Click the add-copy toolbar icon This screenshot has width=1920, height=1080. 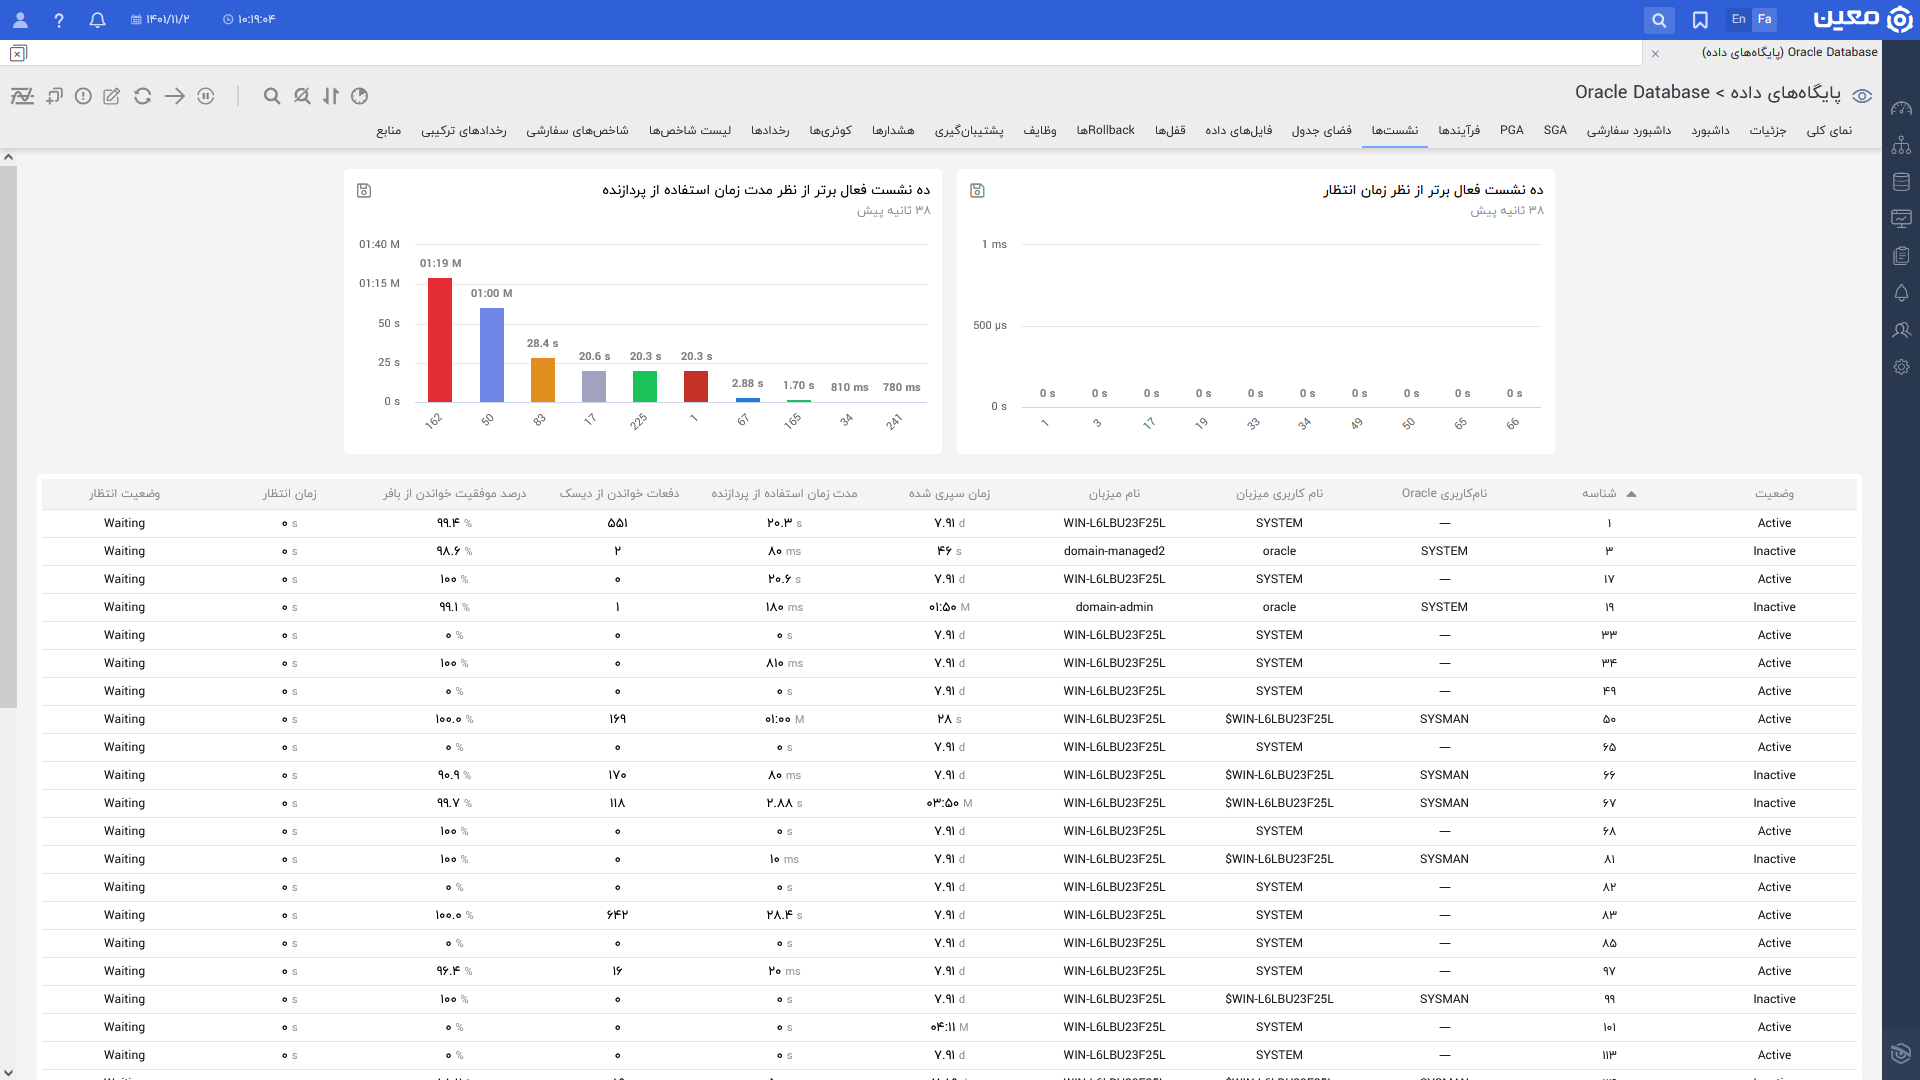(x=54, y=96)
